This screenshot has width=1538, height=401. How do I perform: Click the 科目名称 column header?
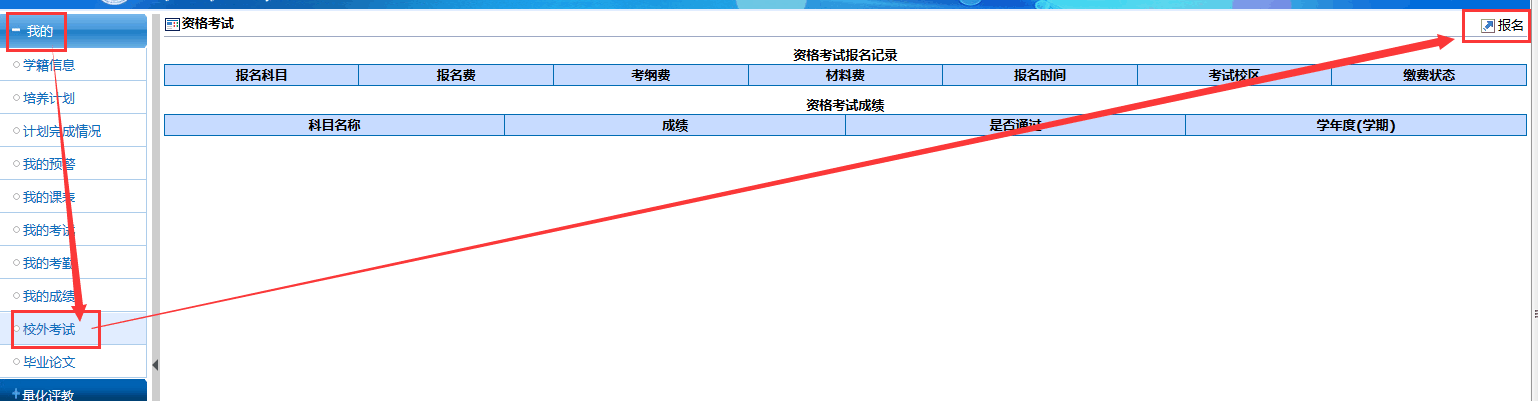[334, 125]
